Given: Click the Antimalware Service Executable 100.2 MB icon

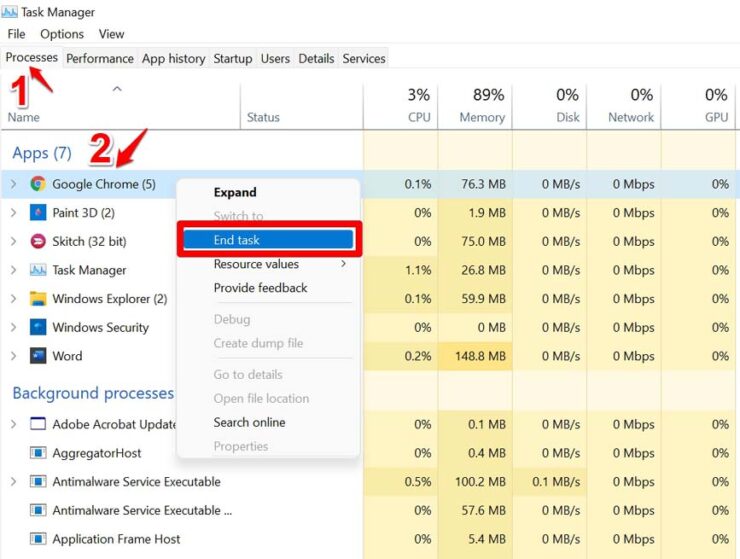Looking at the screenshot, I should click(38, 482).
